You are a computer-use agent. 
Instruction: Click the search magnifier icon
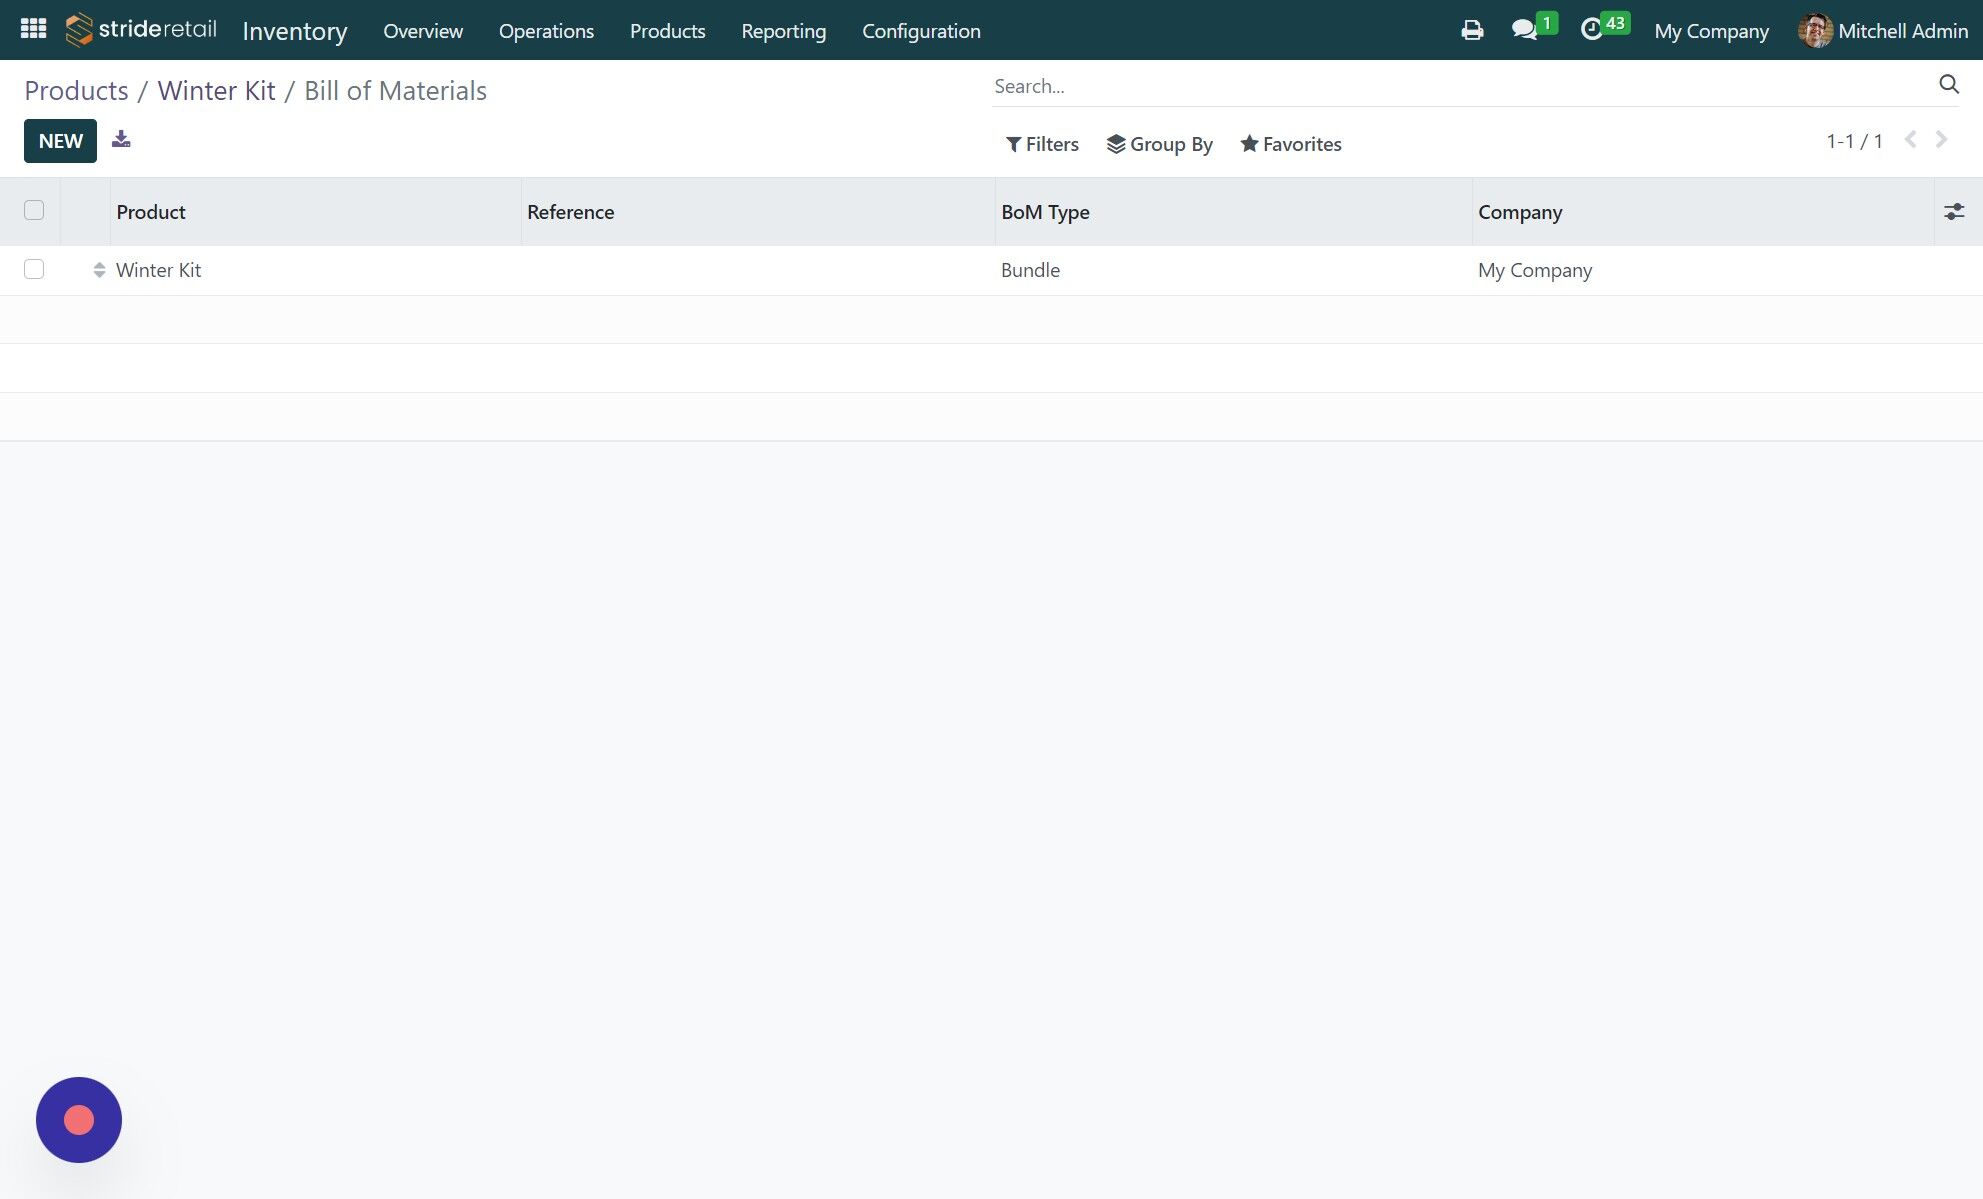tap(1949, 84)
